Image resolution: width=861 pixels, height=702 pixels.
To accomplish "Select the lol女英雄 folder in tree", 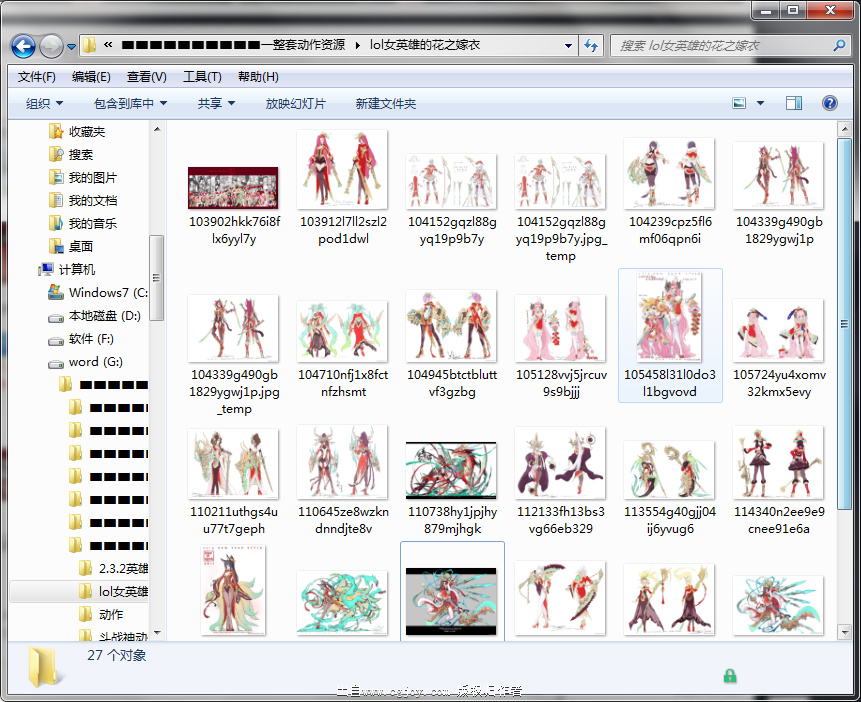I will pyautogui.click(x=124, y=592).
